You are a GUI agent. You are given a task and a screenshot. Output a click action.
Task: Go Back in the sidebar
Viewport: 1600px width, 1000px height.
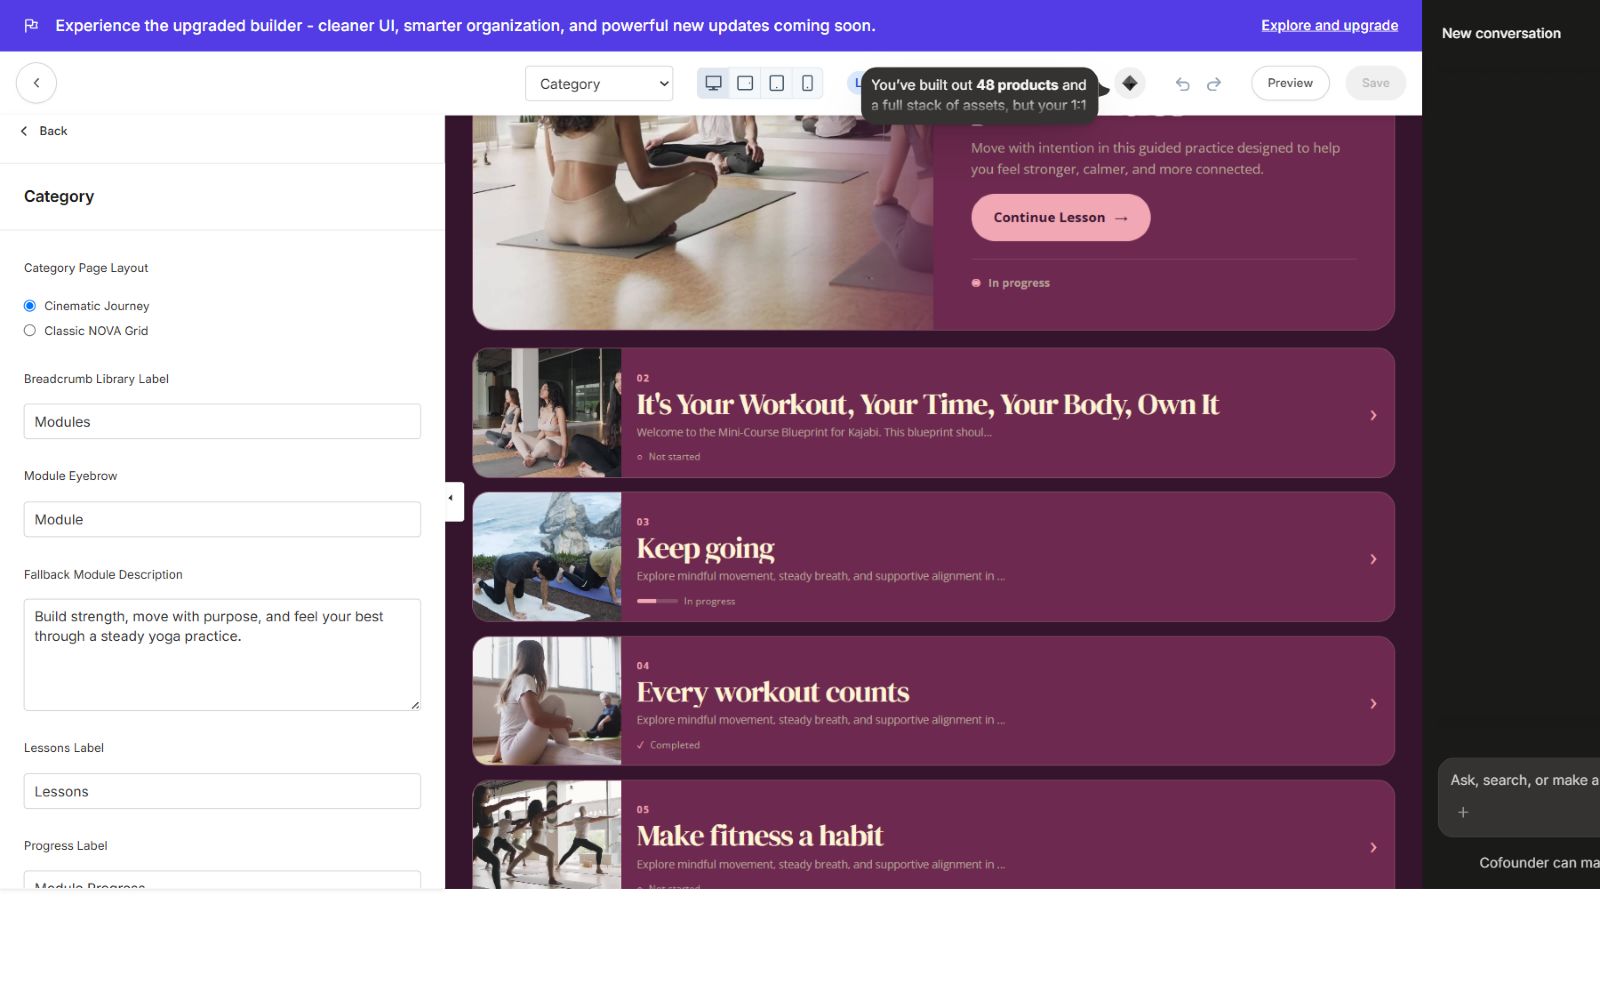[x=44, y=131]
